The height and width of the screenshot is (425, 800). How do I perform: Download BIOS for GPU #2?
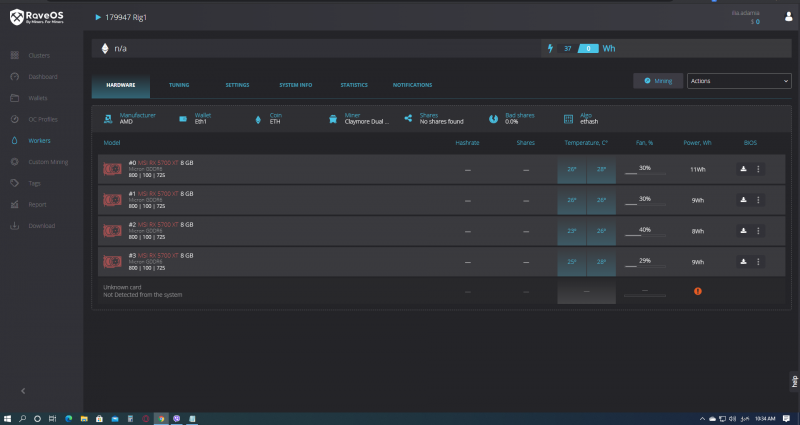pos(743,230)
